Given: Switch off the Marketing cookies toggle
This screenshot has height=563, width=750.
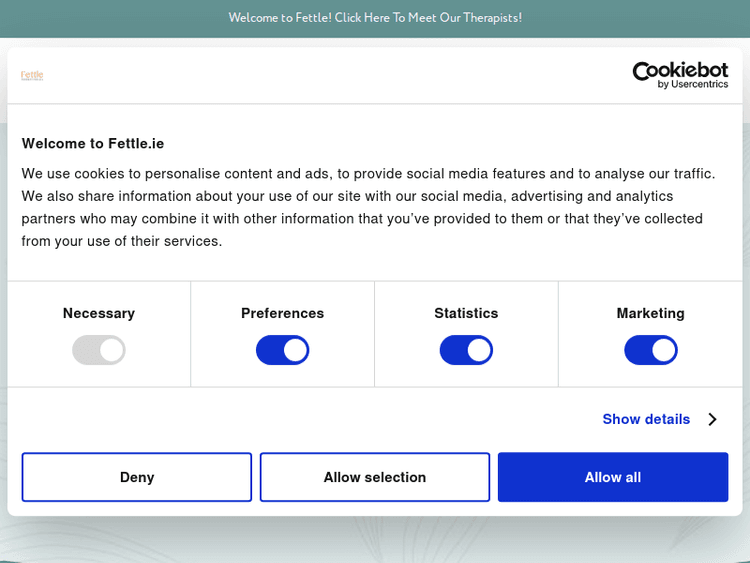Looking at the screenshot, I should [x=650, y=350].
